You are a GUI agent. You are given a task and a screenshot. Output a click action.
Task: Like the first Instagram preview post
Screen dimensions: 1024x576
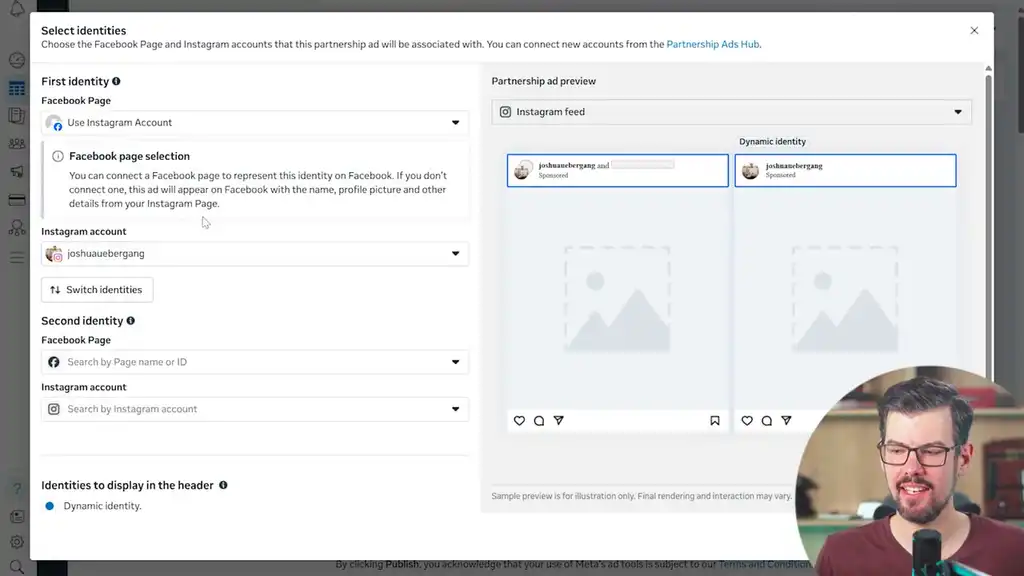(x=519, y=421)
